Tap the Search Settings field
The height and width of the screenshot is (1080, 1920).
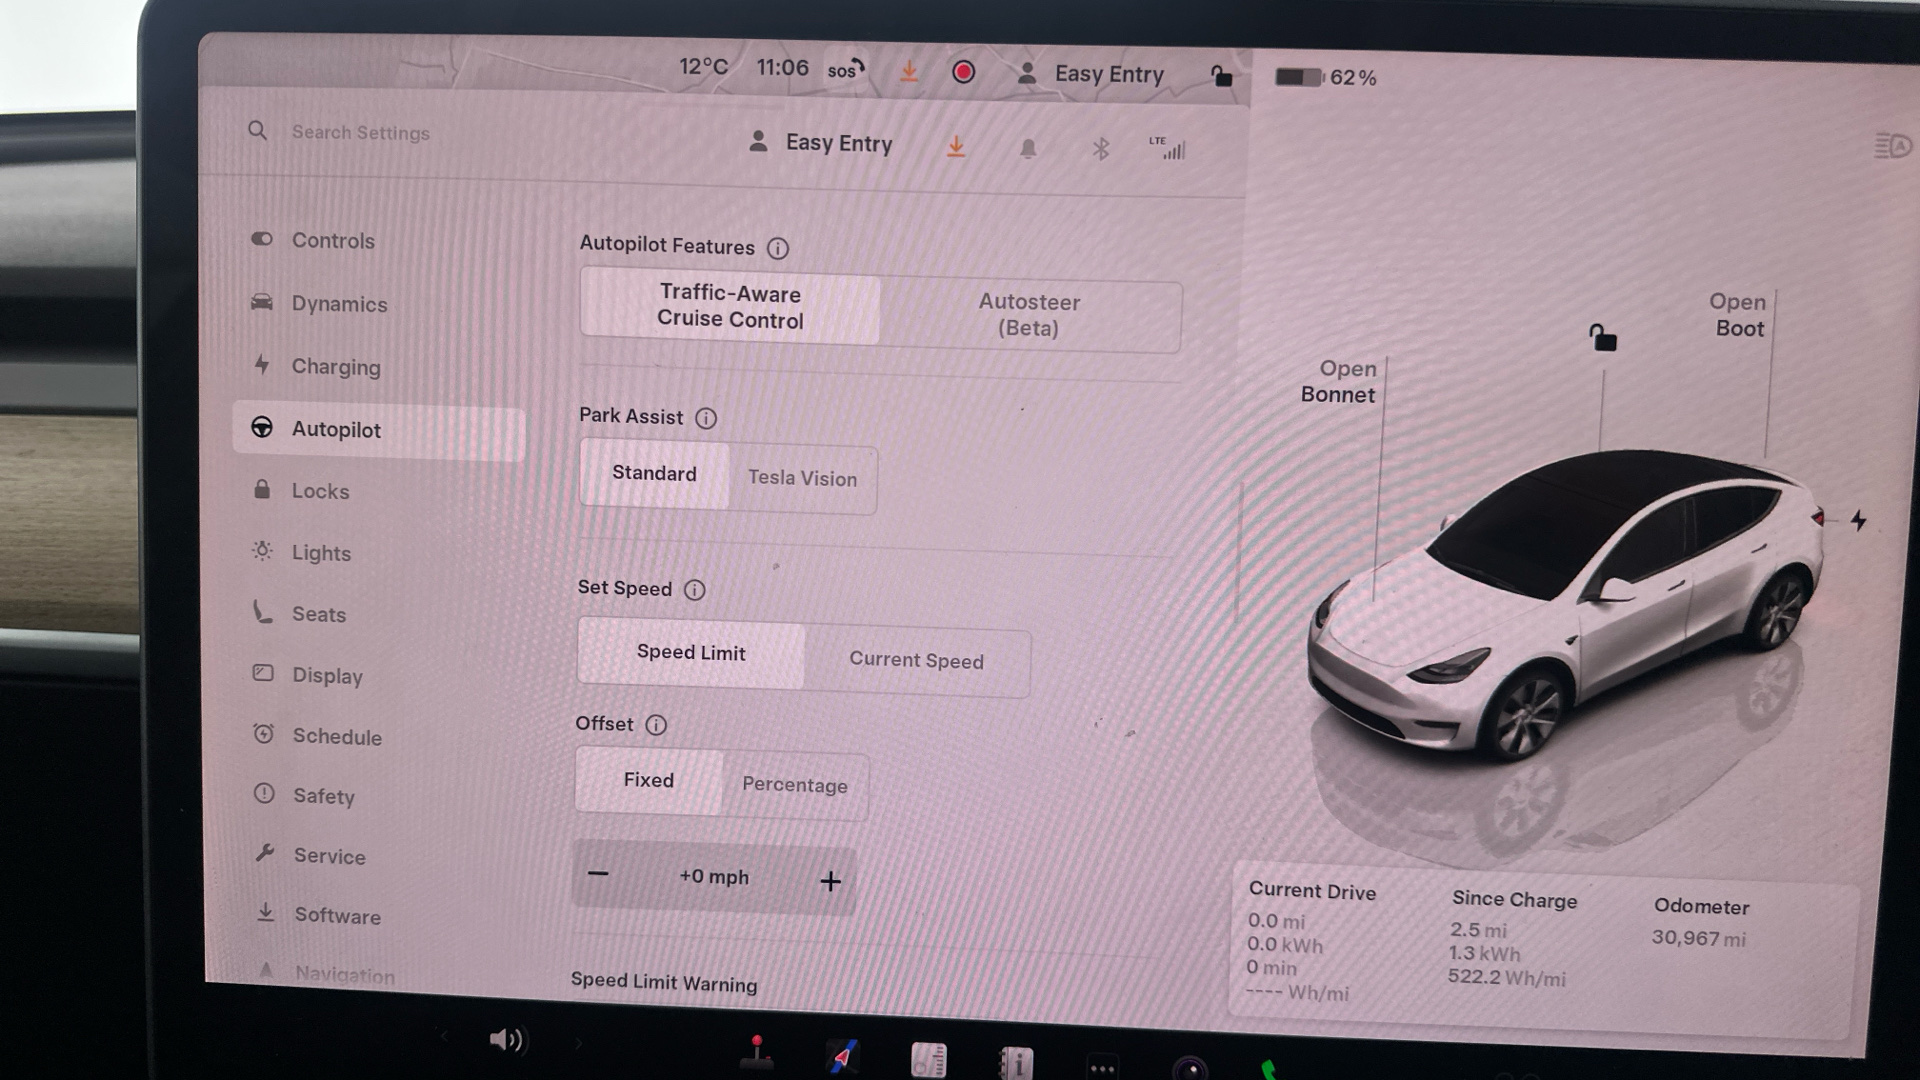click(x=361, y=133)
